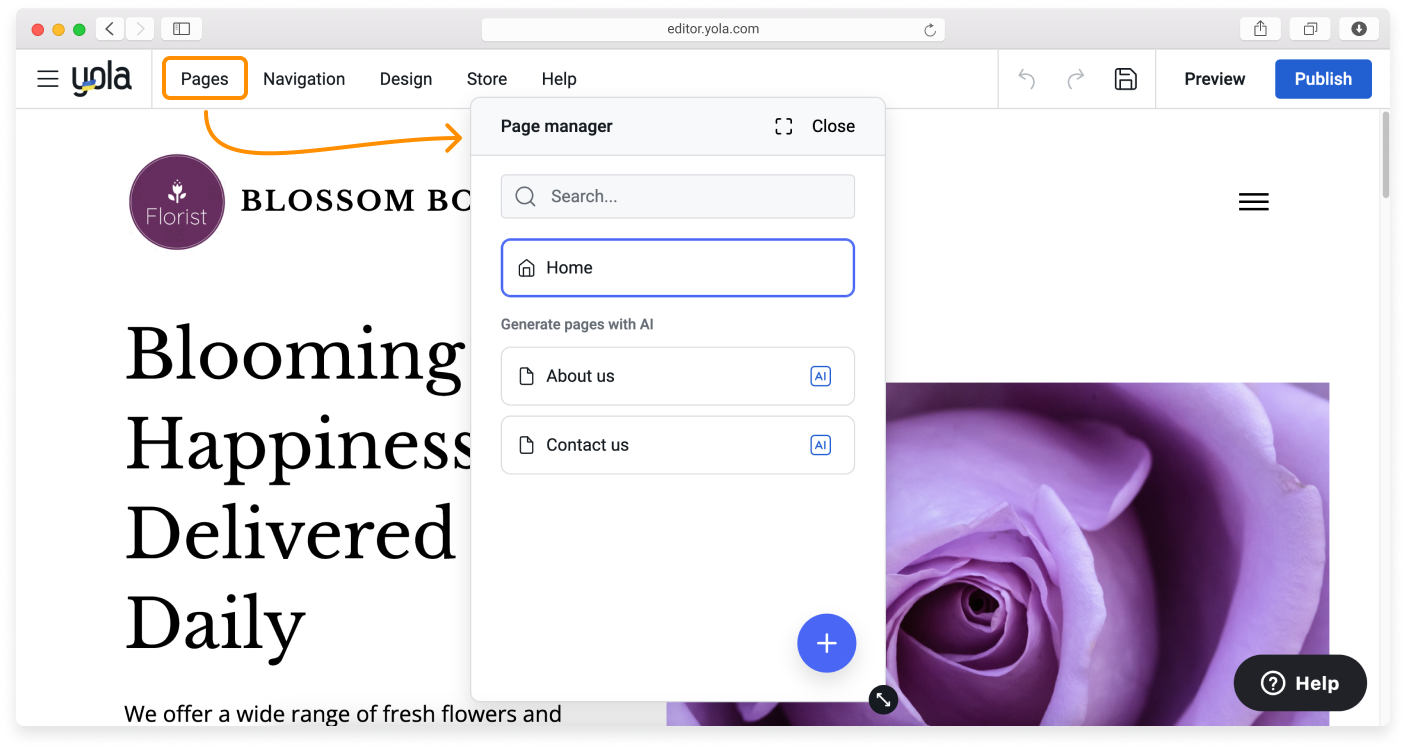1406x750 pixels.
Task: Click the Florist logo image
Action: click(x=177, y=202)
